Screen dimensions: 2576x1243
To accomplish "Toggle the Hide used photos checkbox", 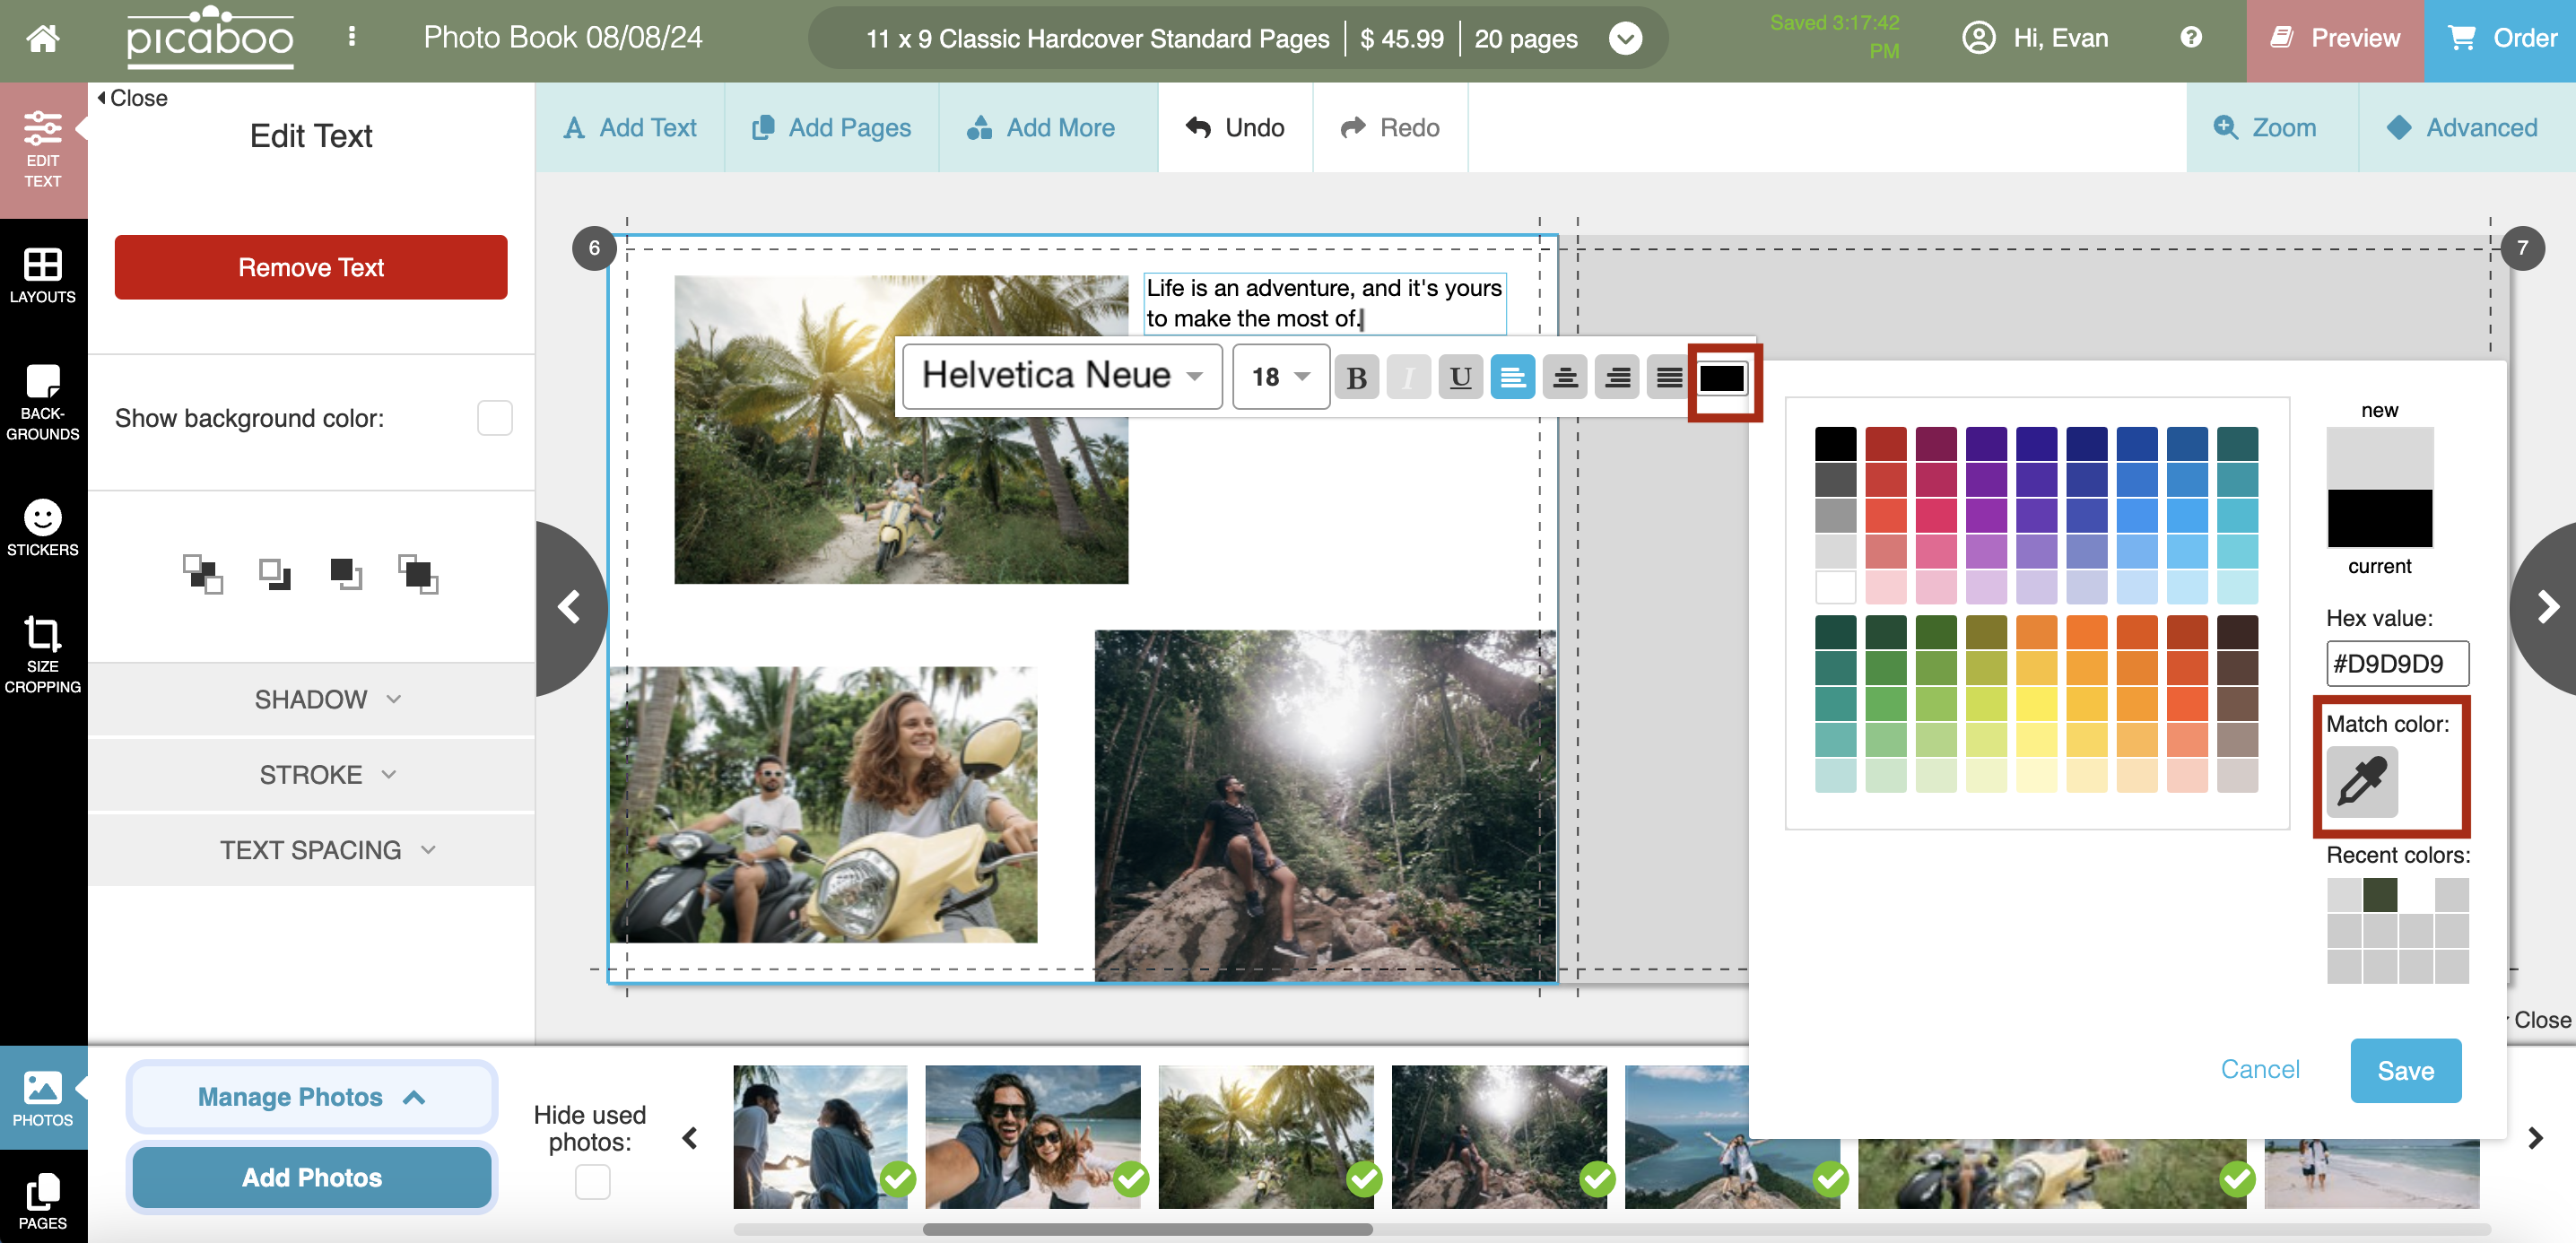I will pyautogui.click(x=592, y=1182).
